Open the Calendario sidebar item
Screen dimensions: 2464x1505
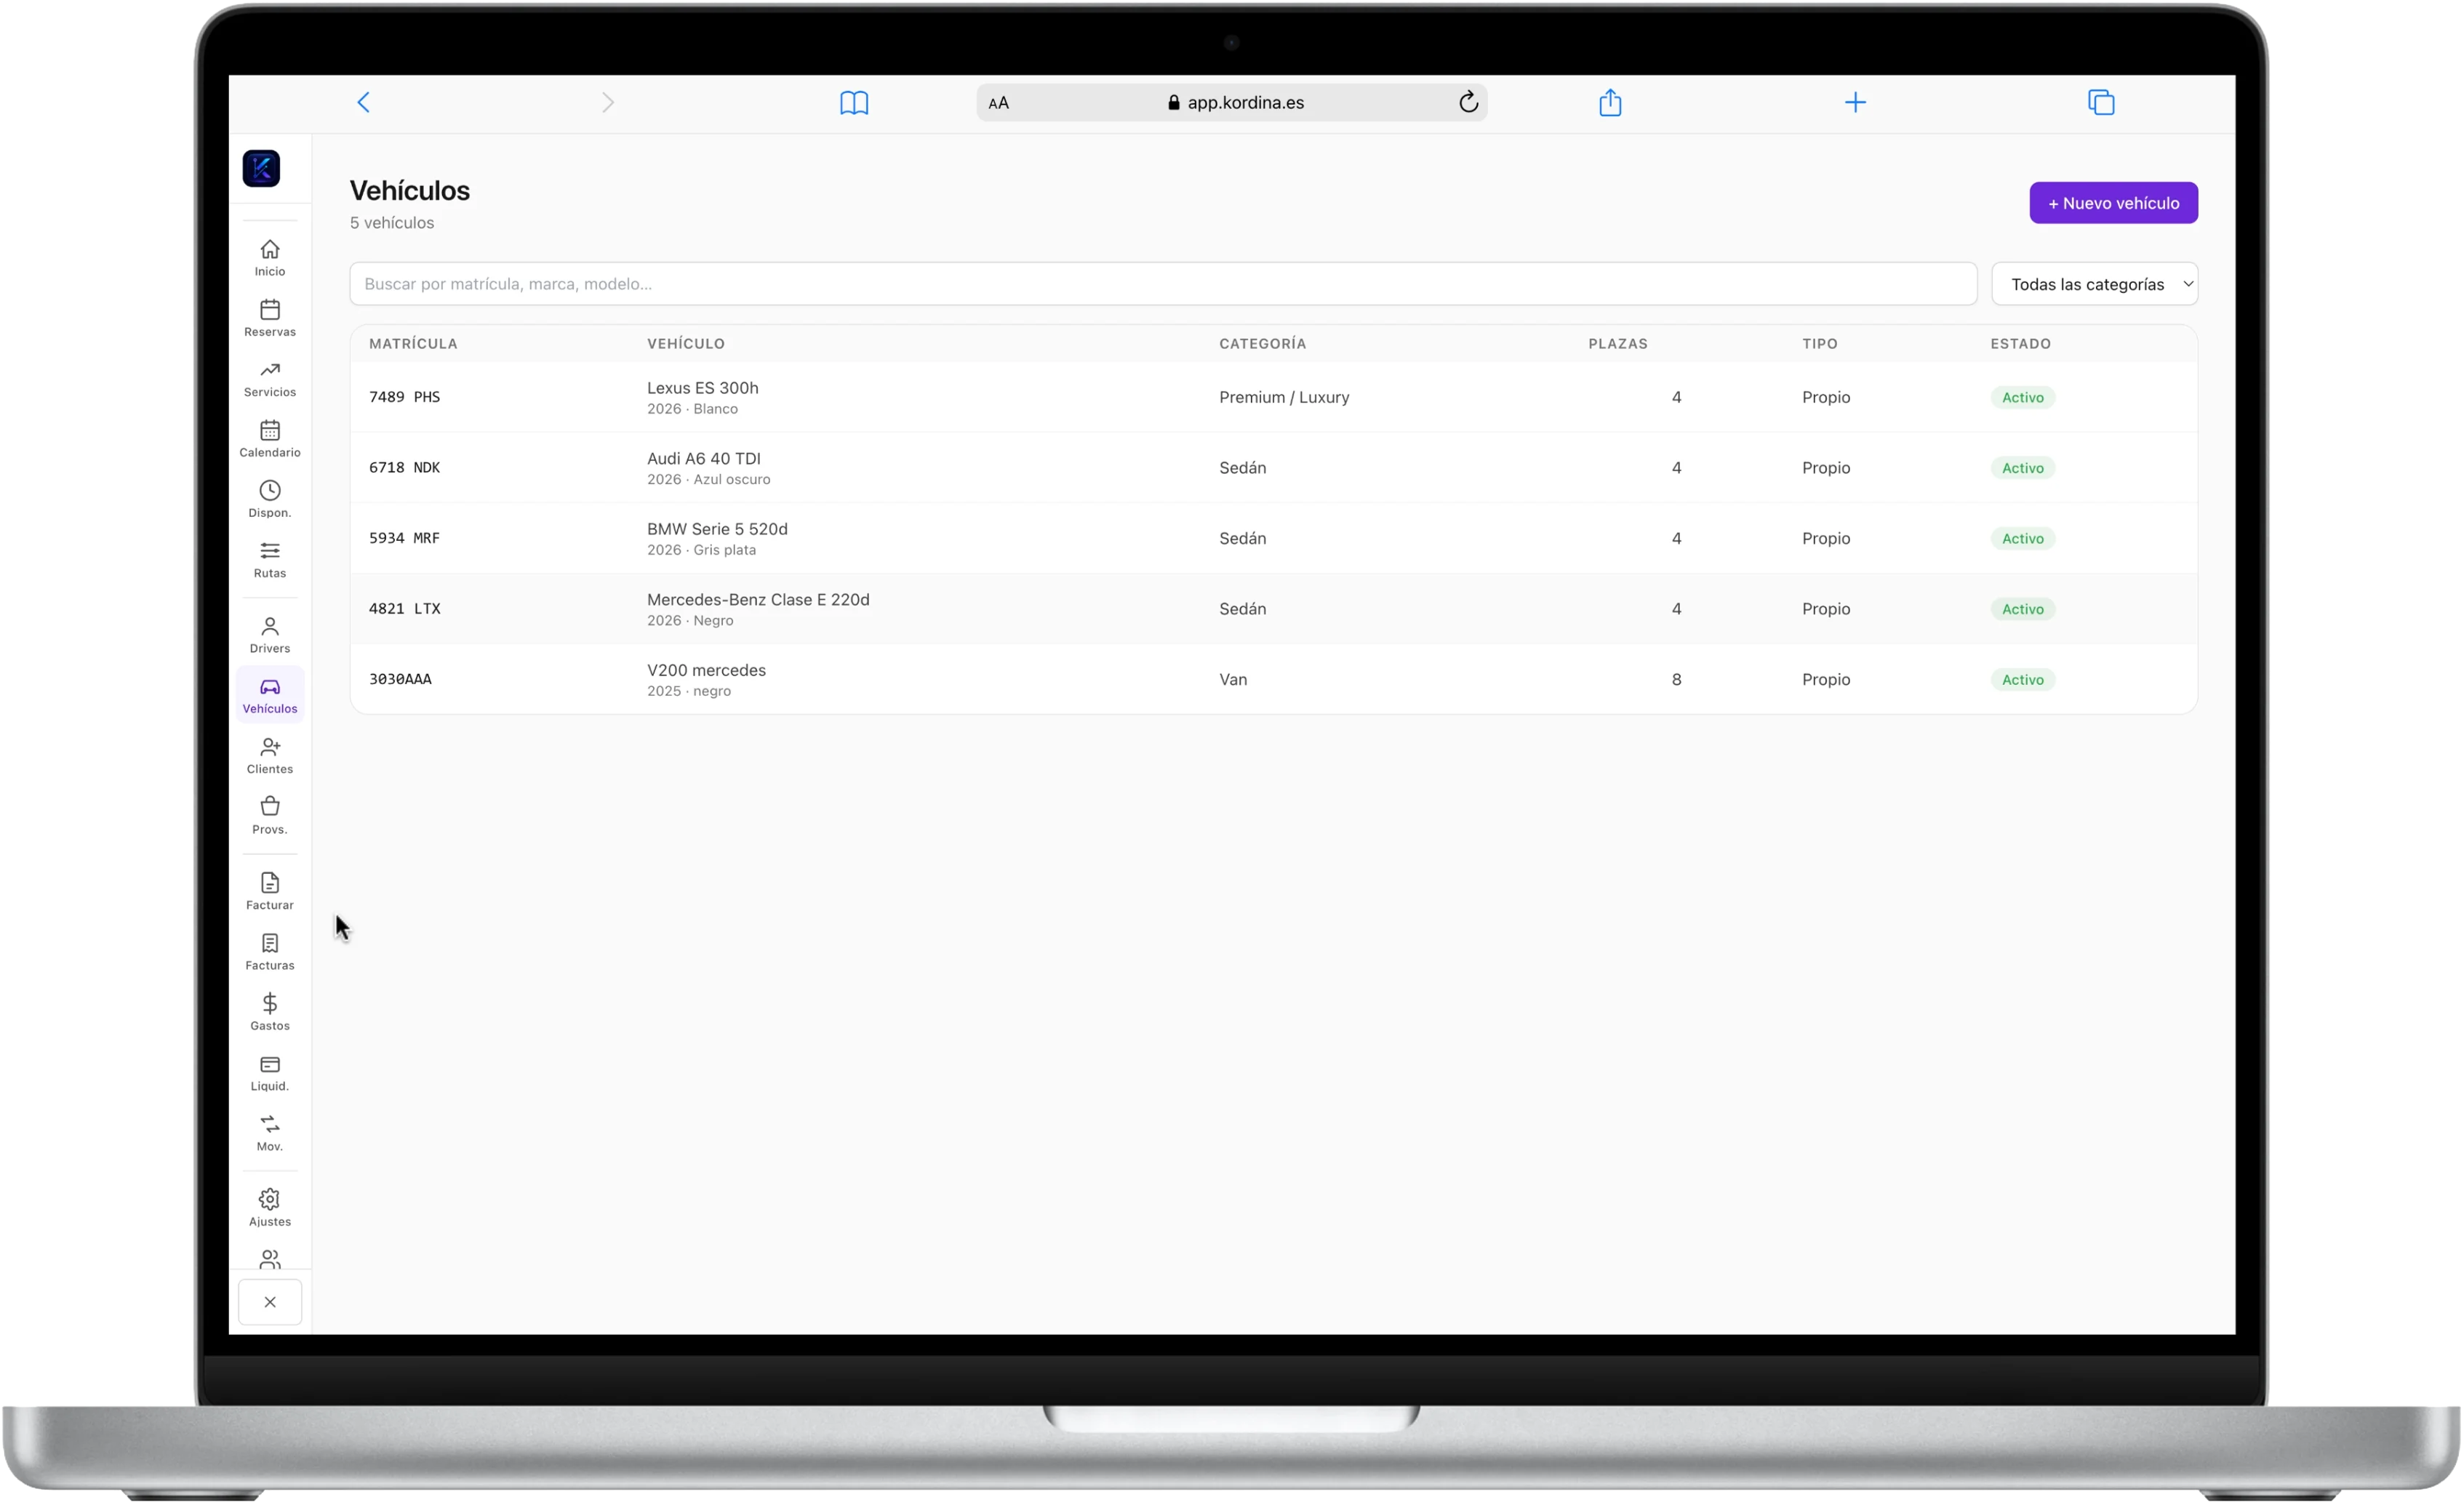pos(270,438)
